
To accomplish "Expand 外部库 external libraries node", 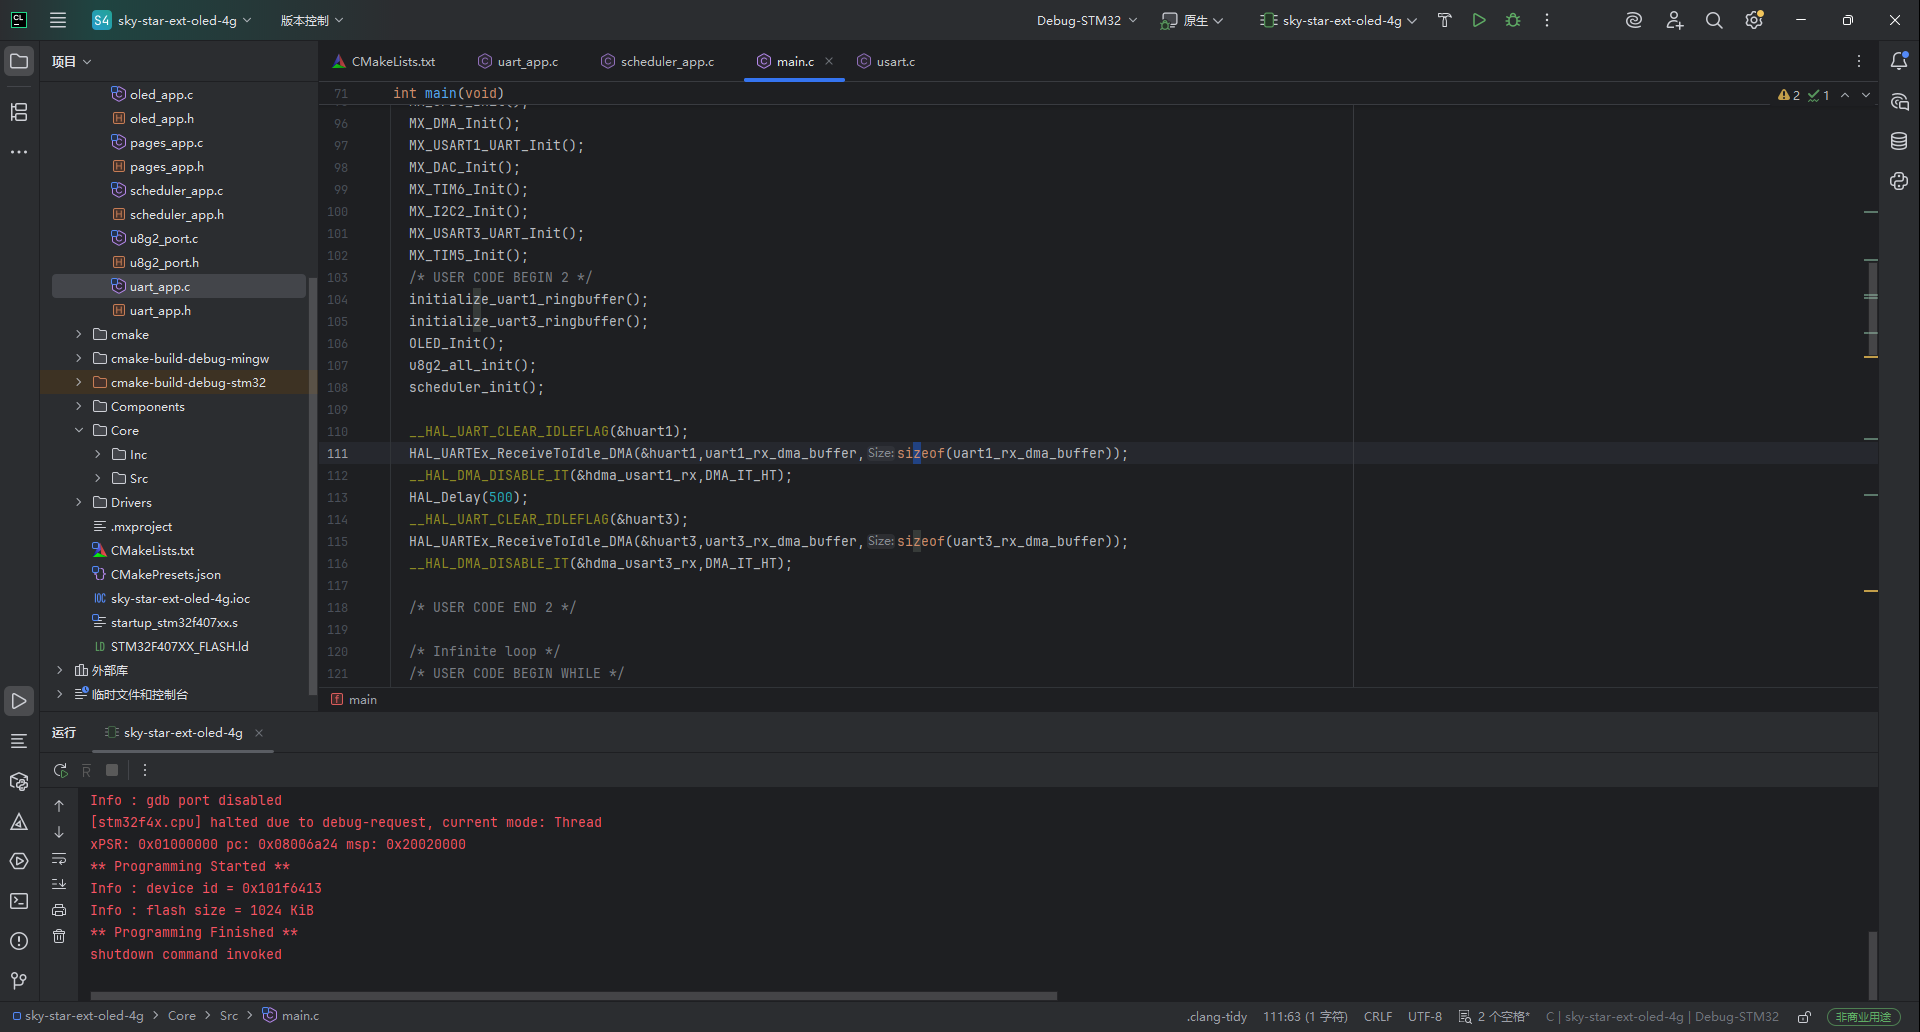I will [x=60, y=671].
